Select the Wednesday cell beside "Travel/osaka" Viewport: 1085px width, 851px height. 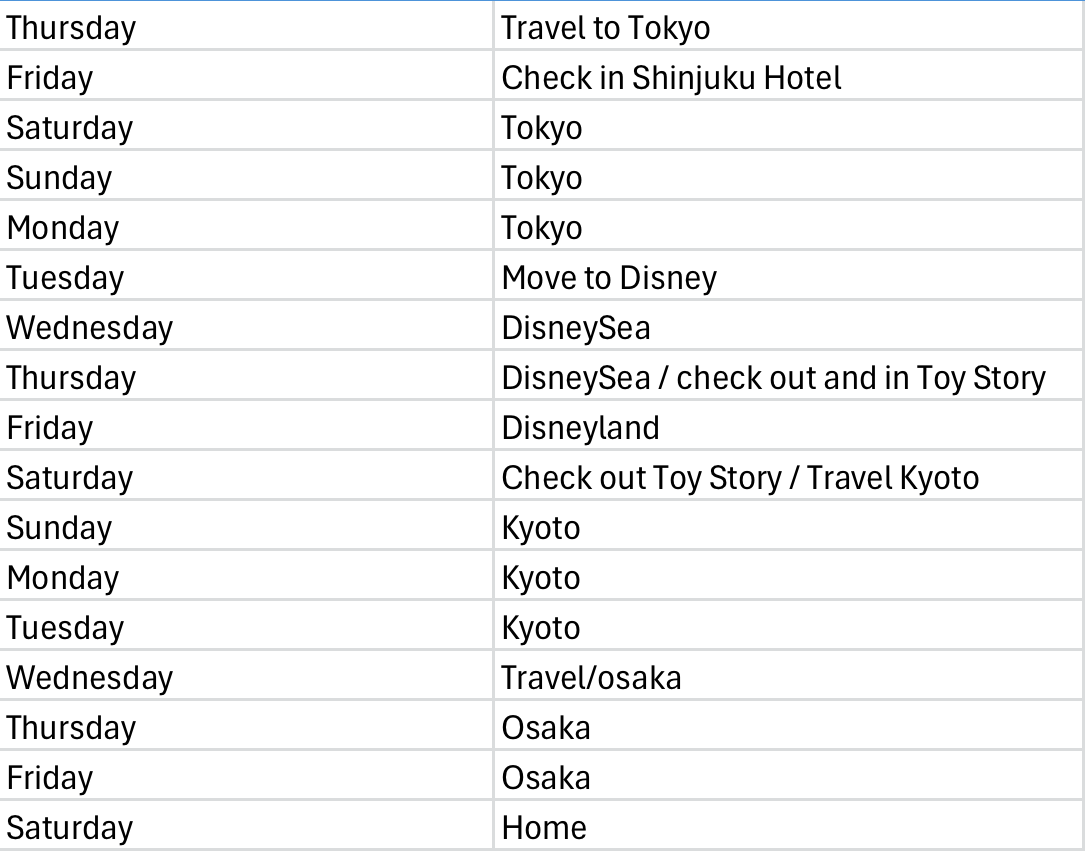click(90, 677)
